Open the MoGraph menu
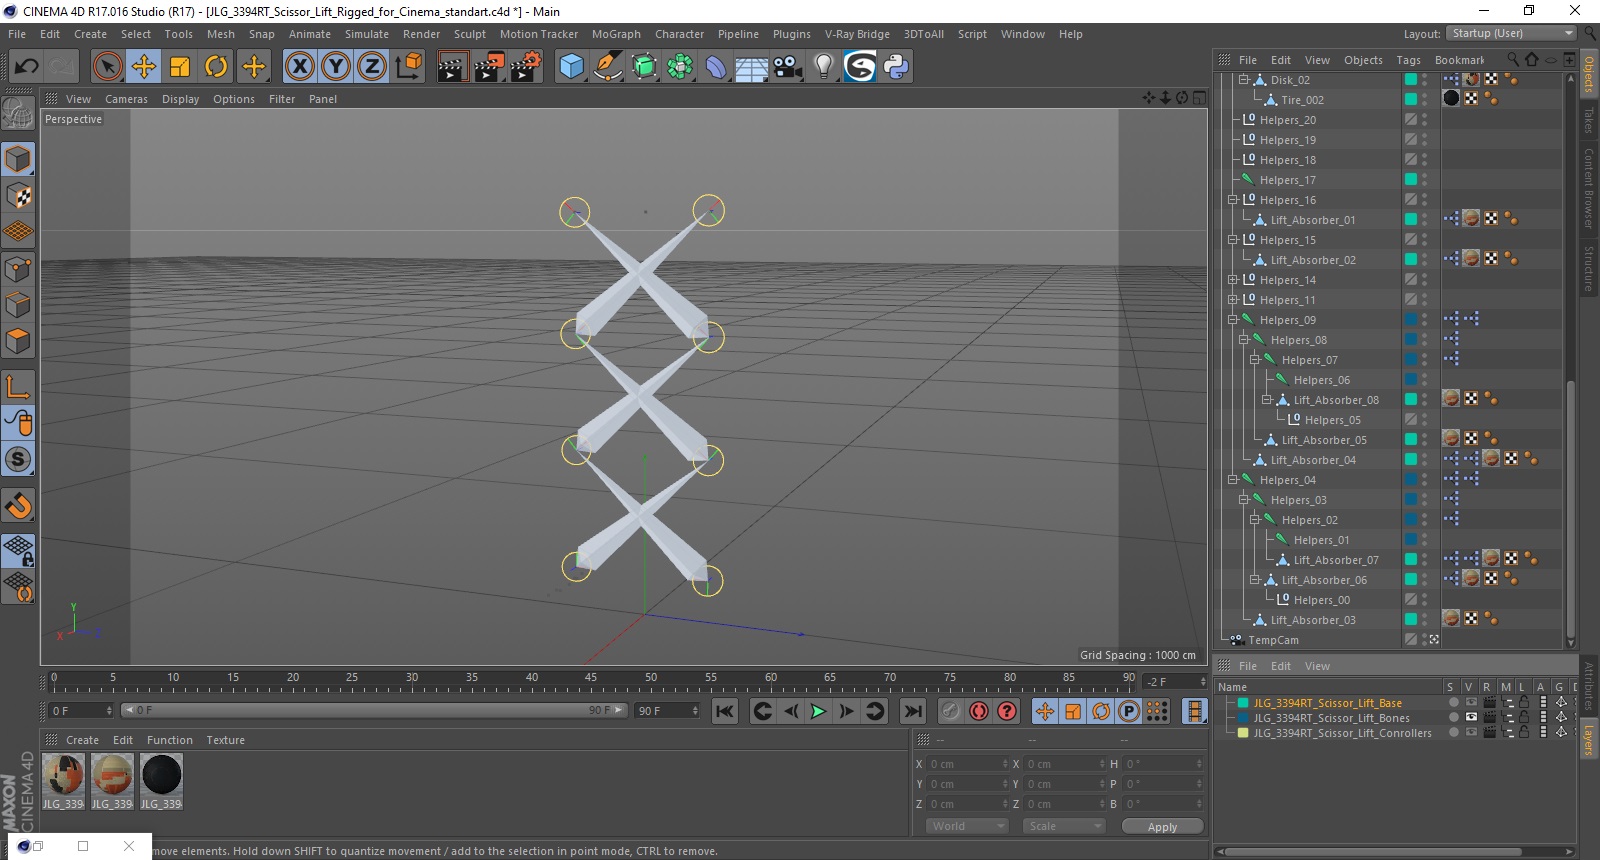 click(616, 34)
